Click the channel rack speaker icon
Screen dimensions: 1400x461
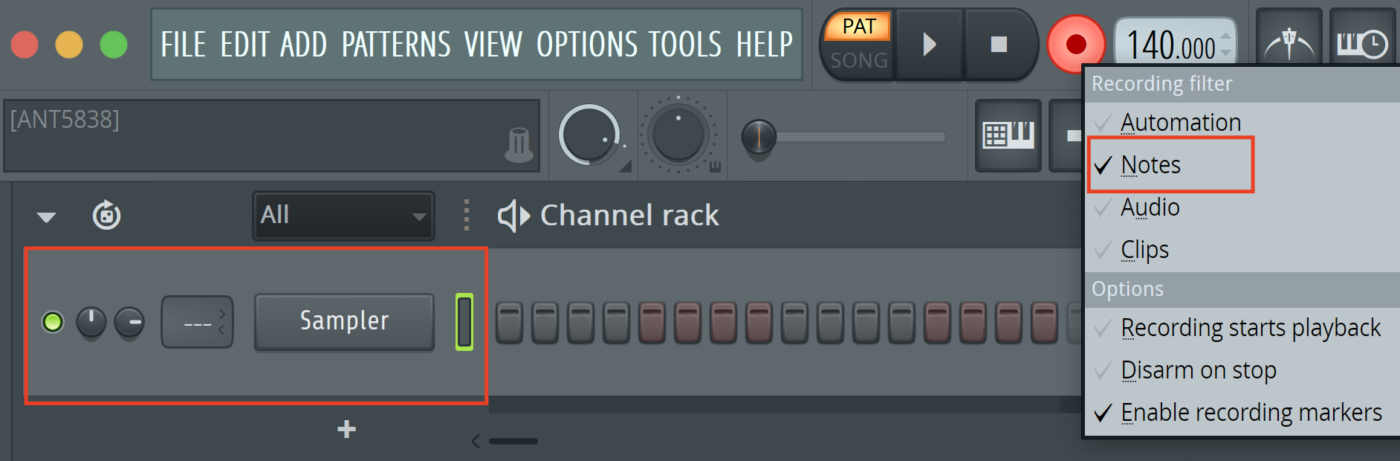click(513, 215)
